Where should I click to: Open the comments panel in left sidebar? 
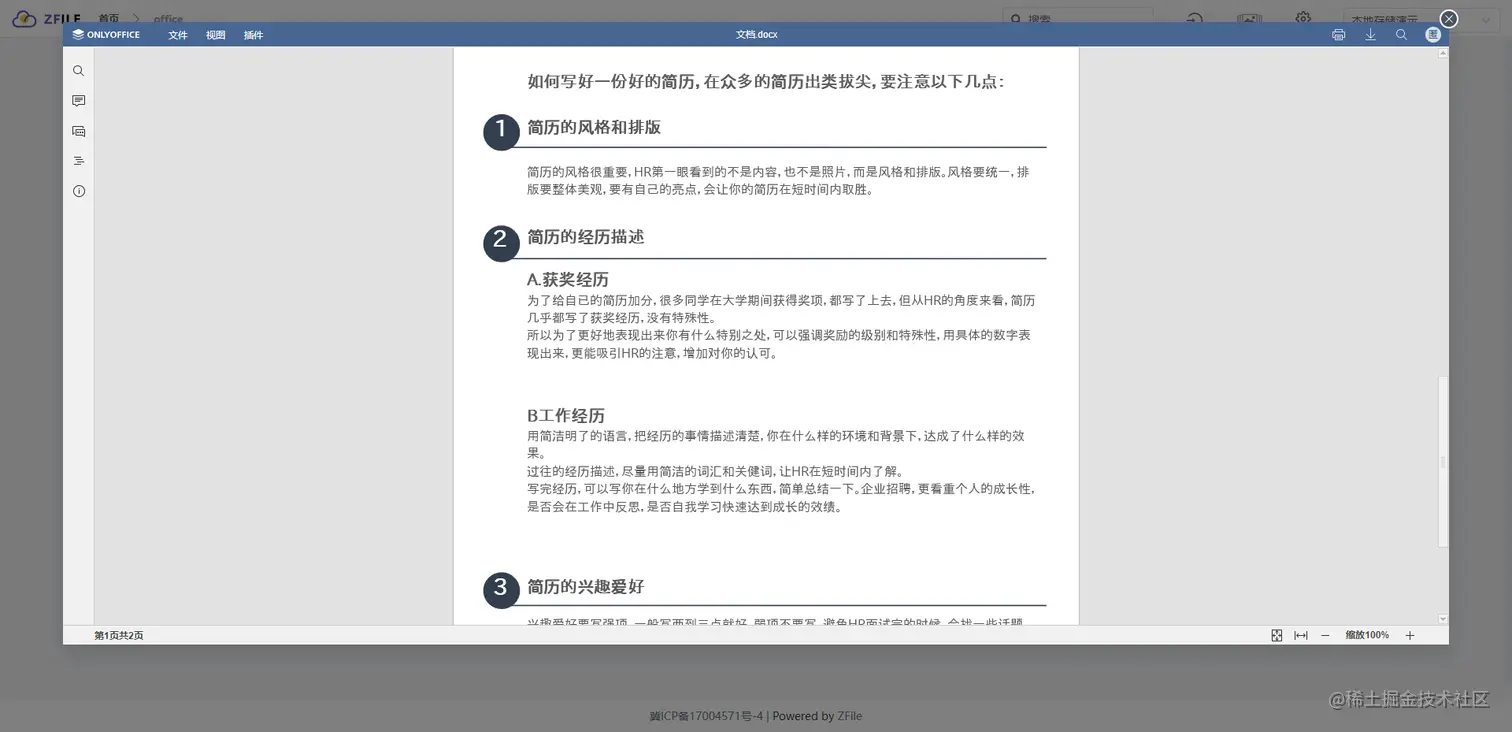tap(78, 101)
